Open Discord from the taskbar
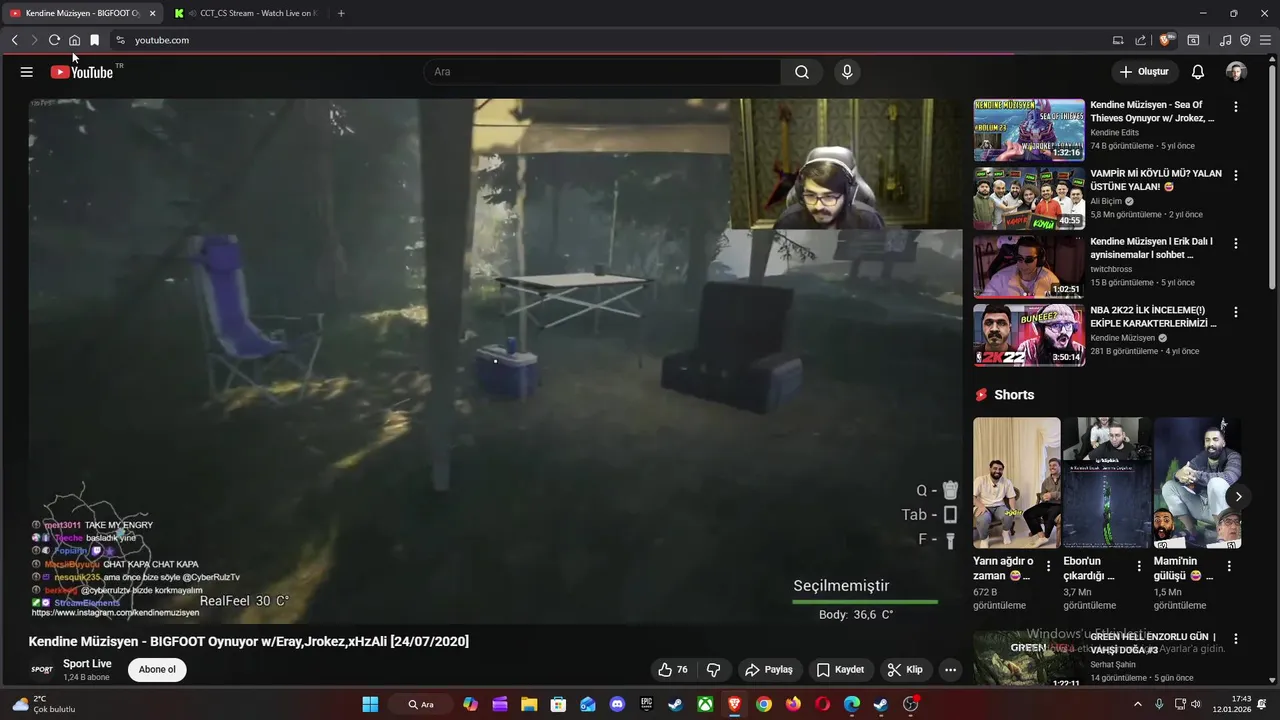 pyautogui.click(x=617, y=704)
